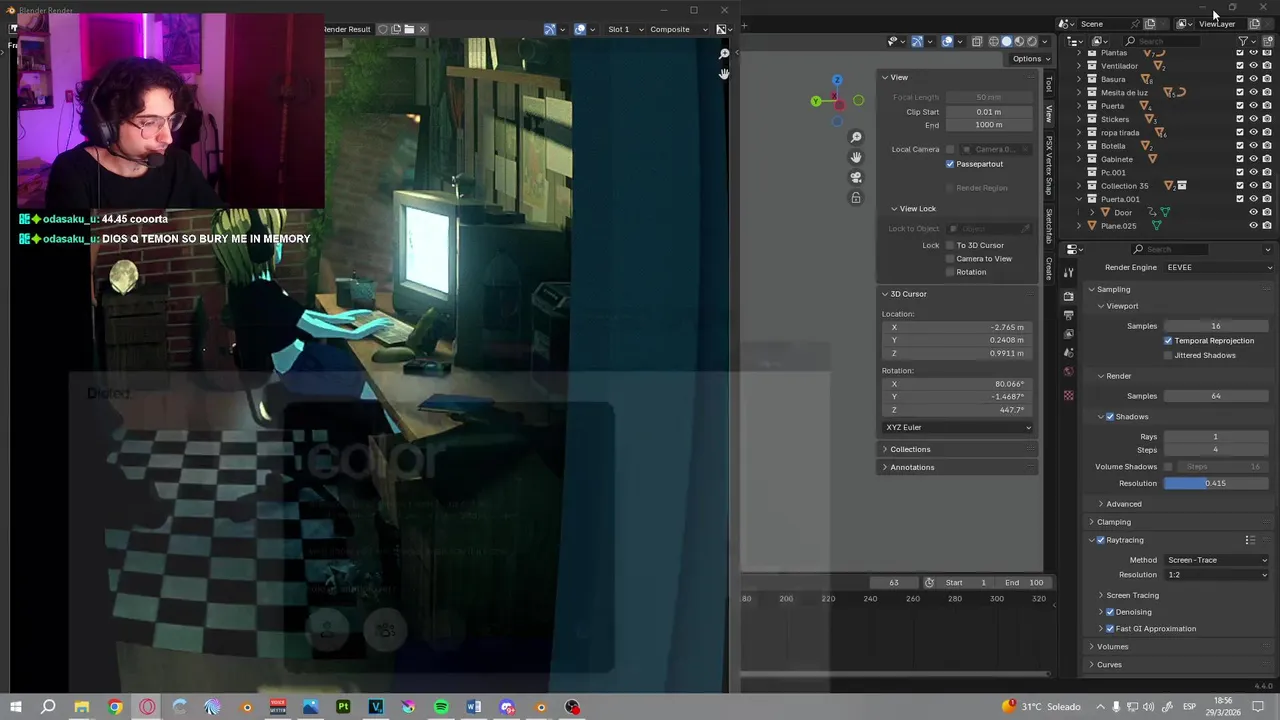Open the Raytracing Resolution 1:2 dropdown

(x=1217, y=575)
